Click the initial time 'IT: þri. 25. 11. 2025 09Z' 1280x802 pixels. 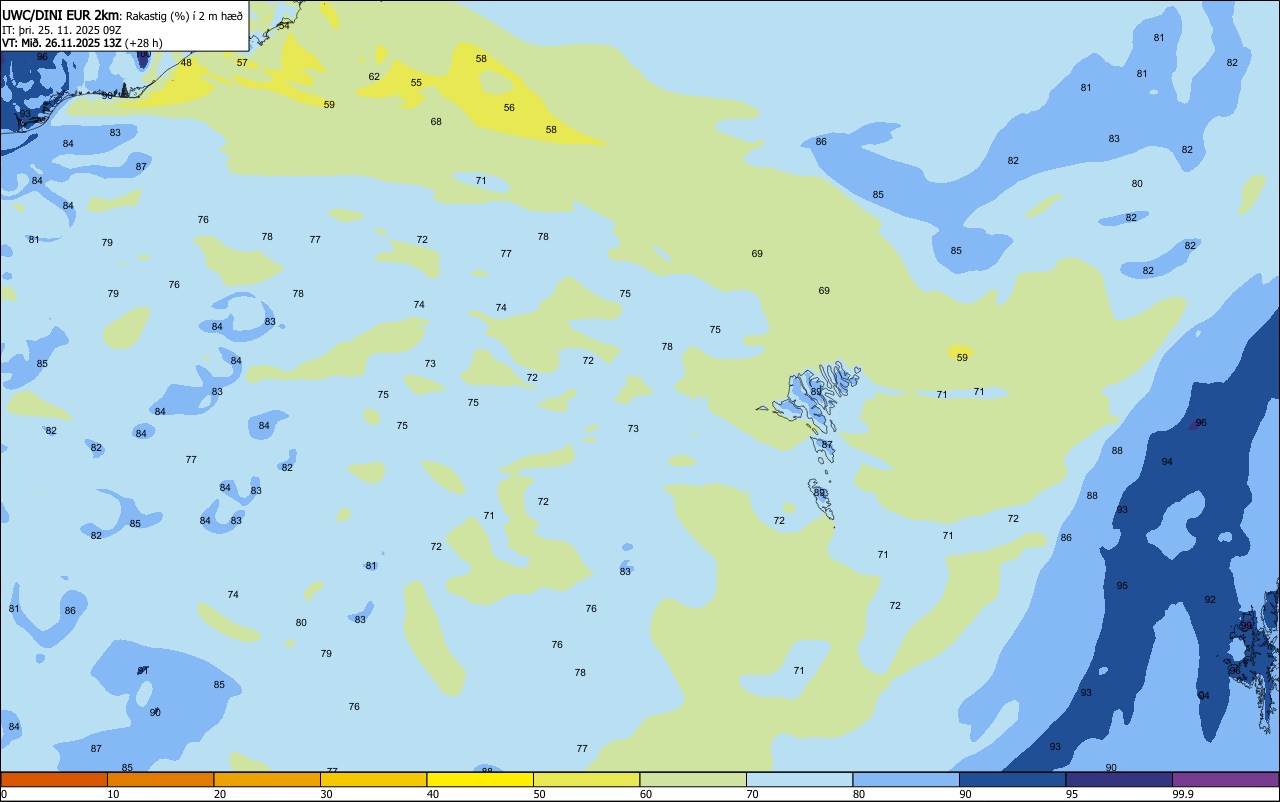pyautogui.click(x=61, y=29)
